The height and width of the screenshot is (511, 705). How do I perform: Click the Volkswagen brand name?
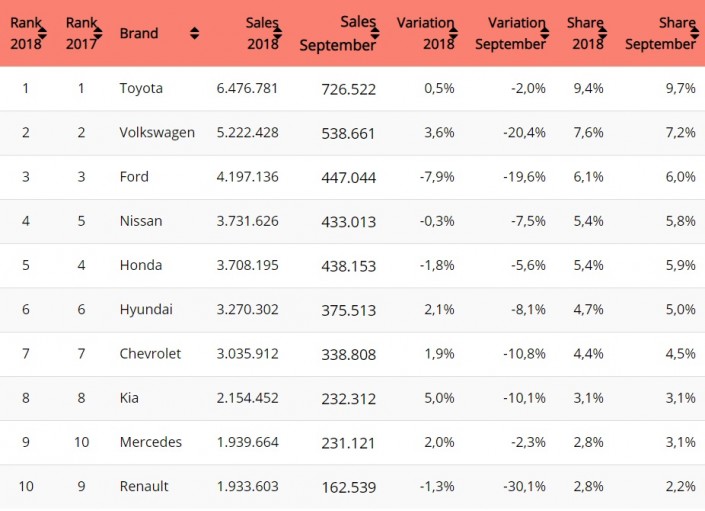[x=157, y=133]
